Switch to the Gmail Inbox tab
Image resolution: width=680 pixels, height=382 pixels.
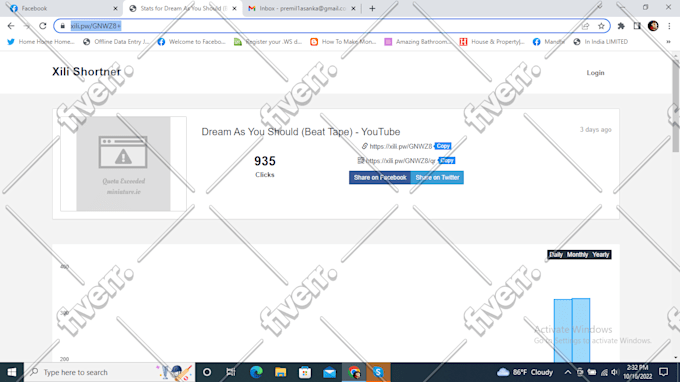301,8
